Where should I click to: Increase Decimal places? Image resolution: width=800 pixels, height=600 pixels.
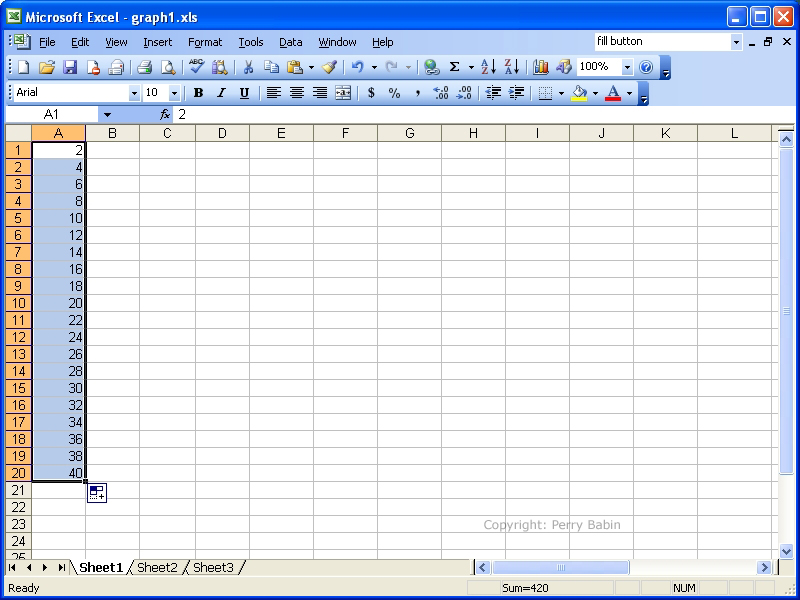(x=441, y=93)
